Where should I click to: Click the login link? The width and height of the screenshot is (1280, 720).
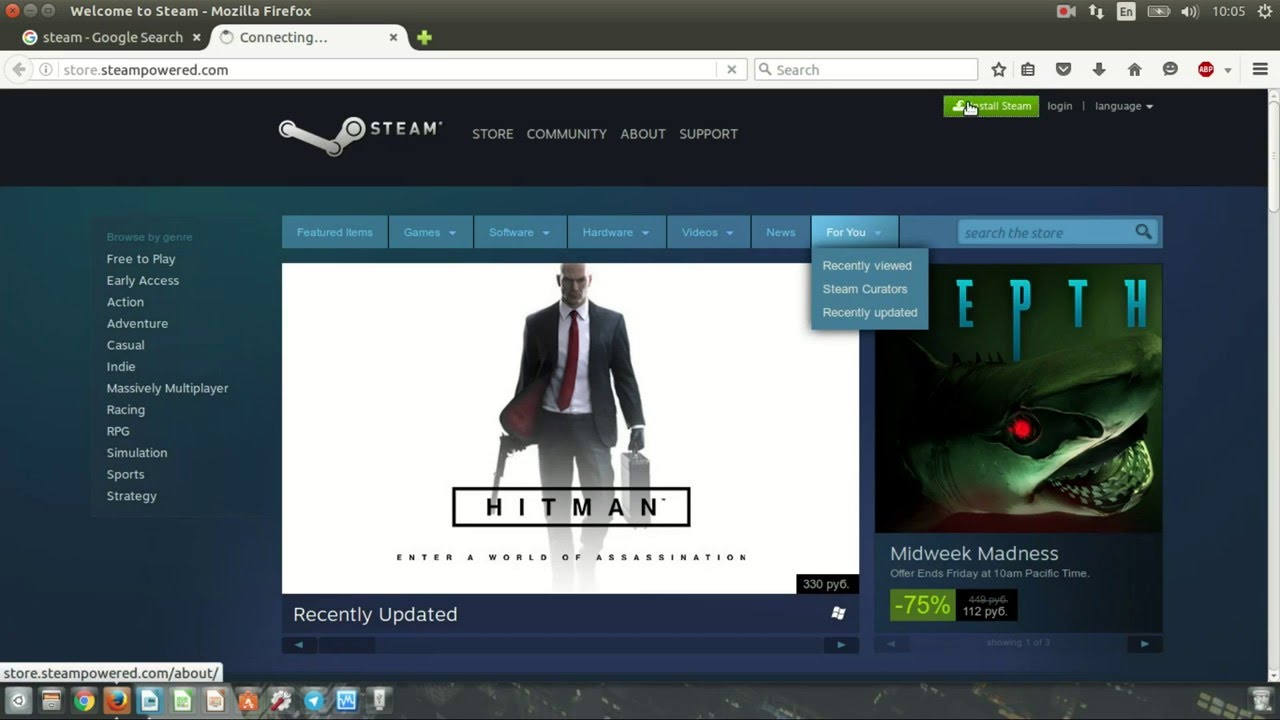point(1060,106)
